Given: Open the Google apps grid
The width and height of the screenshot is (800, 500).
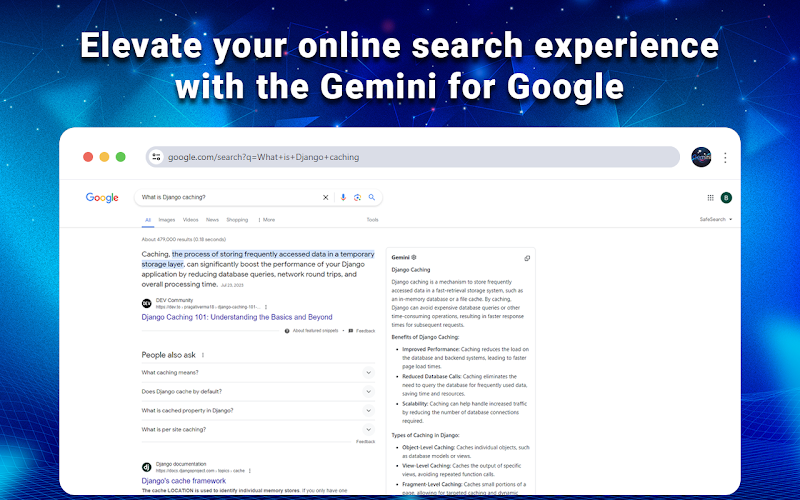Looking at the screenshot, I should 710,197.
